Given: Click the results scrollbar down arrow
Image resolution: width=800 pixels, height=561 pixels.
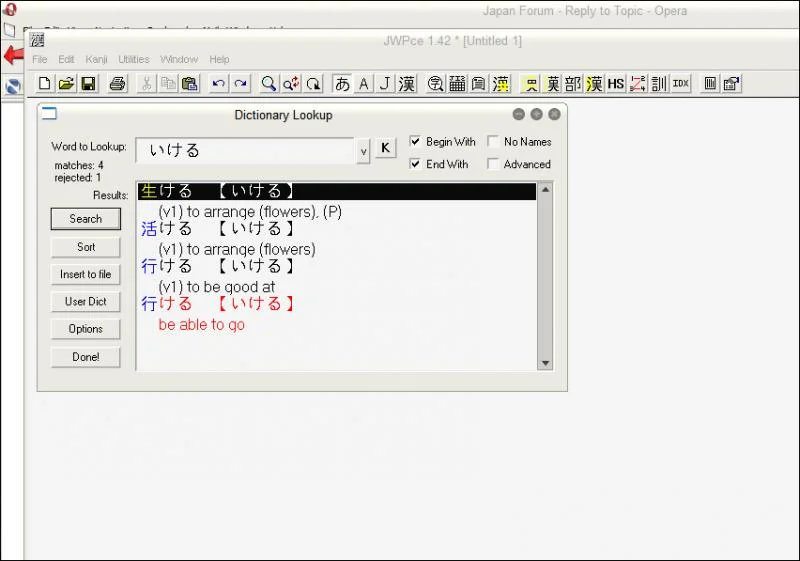Looking at the screenshot, I should tap(545, 363).
